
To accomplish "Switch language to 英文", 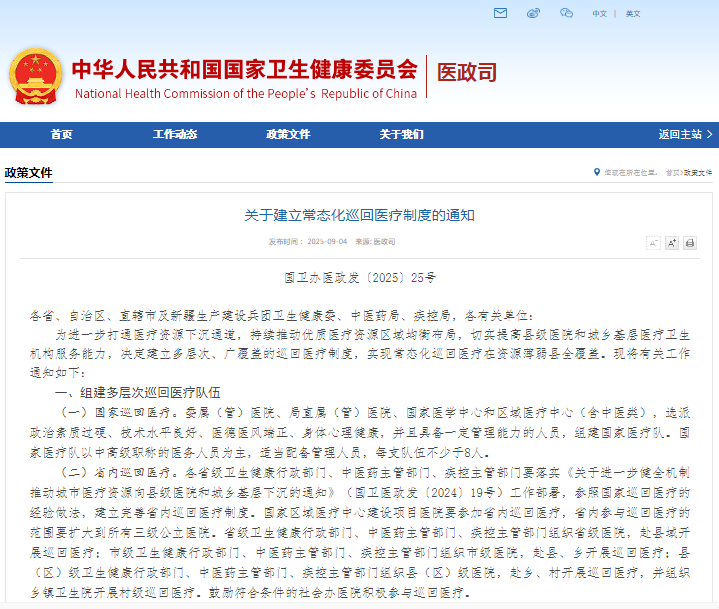I will click(633, 14).
